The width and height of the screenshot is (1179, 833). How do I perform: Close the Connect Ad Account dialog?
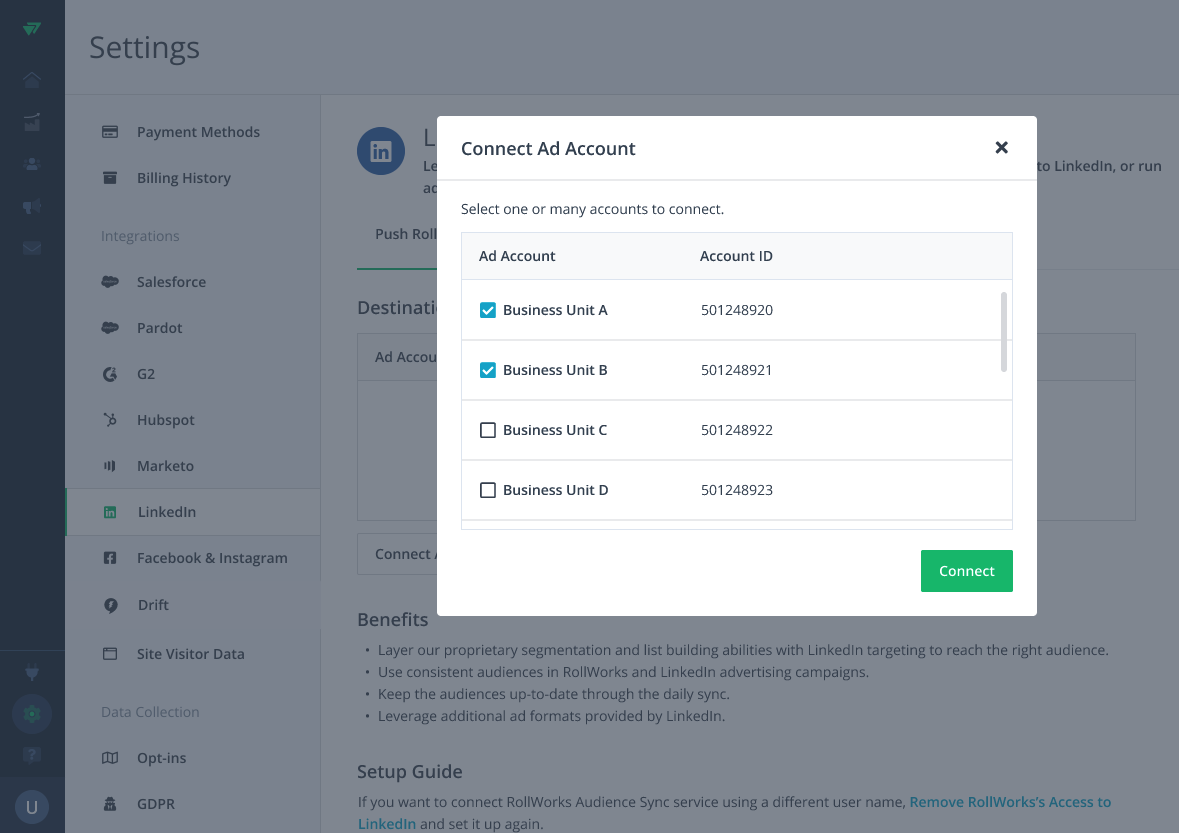1002,147
